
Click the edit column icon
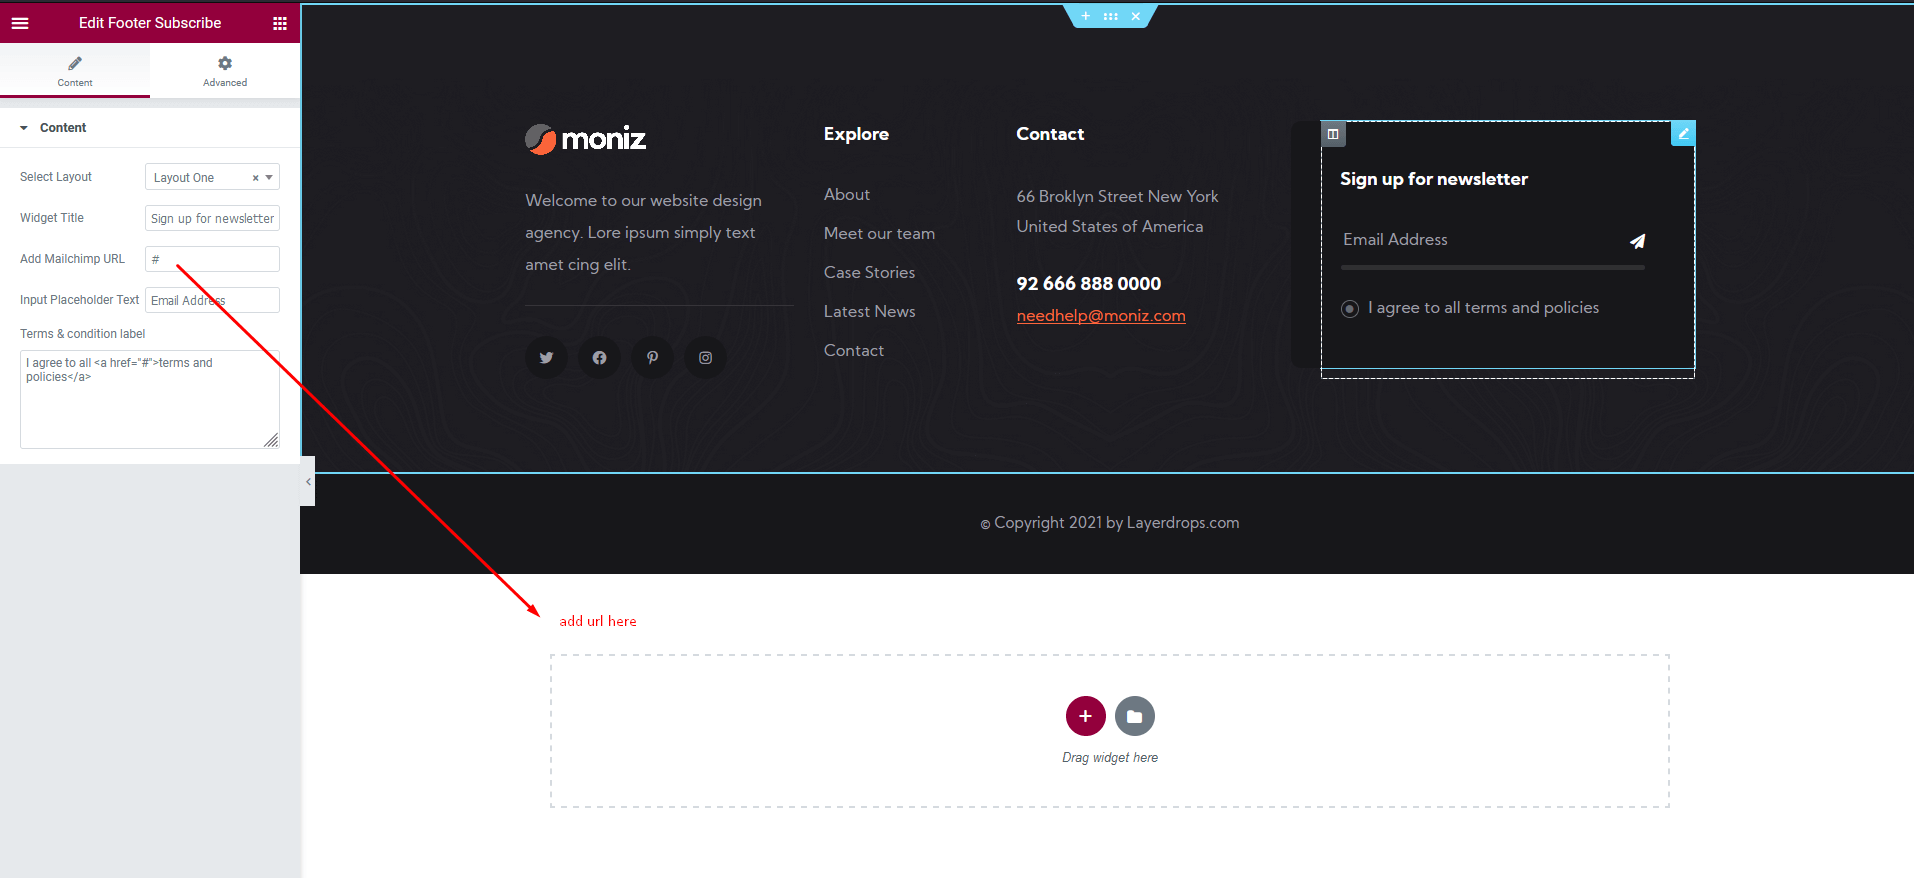pyautogui.click(x=1333, y=134)
